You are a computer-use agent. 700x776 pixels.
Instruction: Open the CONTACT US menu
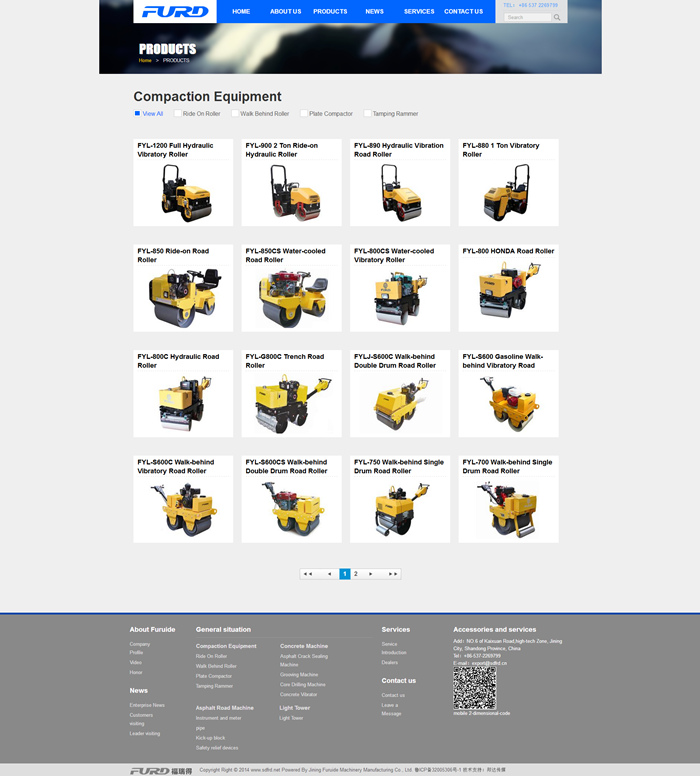463,11
